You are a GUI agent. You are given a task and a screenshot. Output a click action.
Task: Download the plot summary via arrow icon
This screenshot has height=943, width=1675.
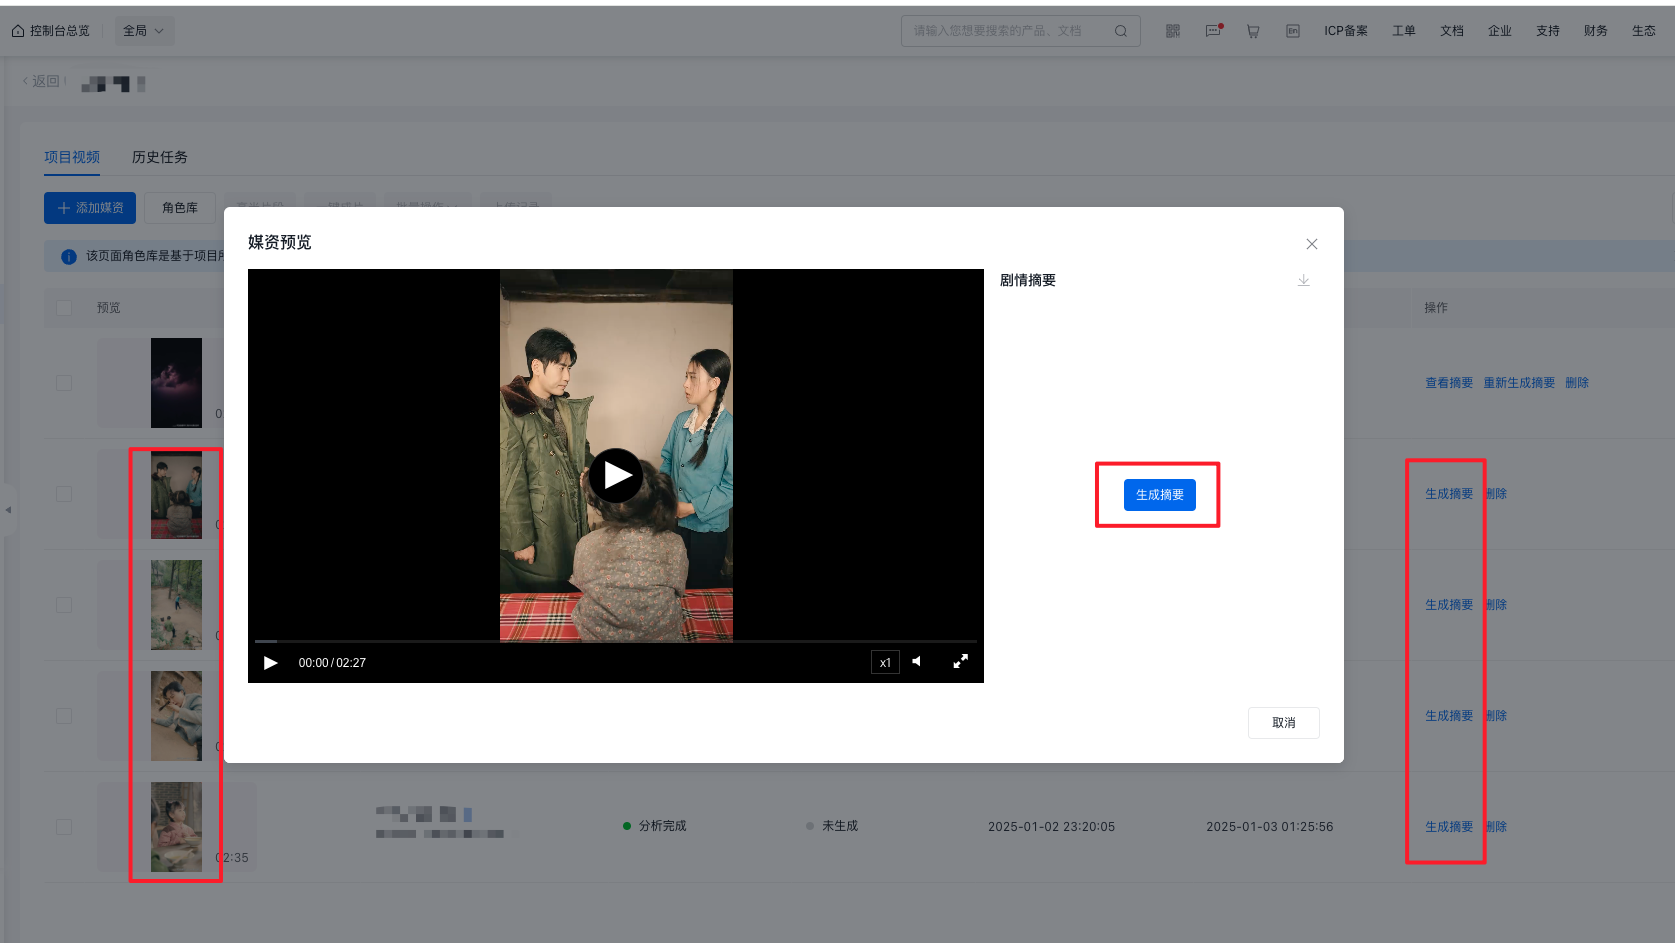(x=1304, y=280)
